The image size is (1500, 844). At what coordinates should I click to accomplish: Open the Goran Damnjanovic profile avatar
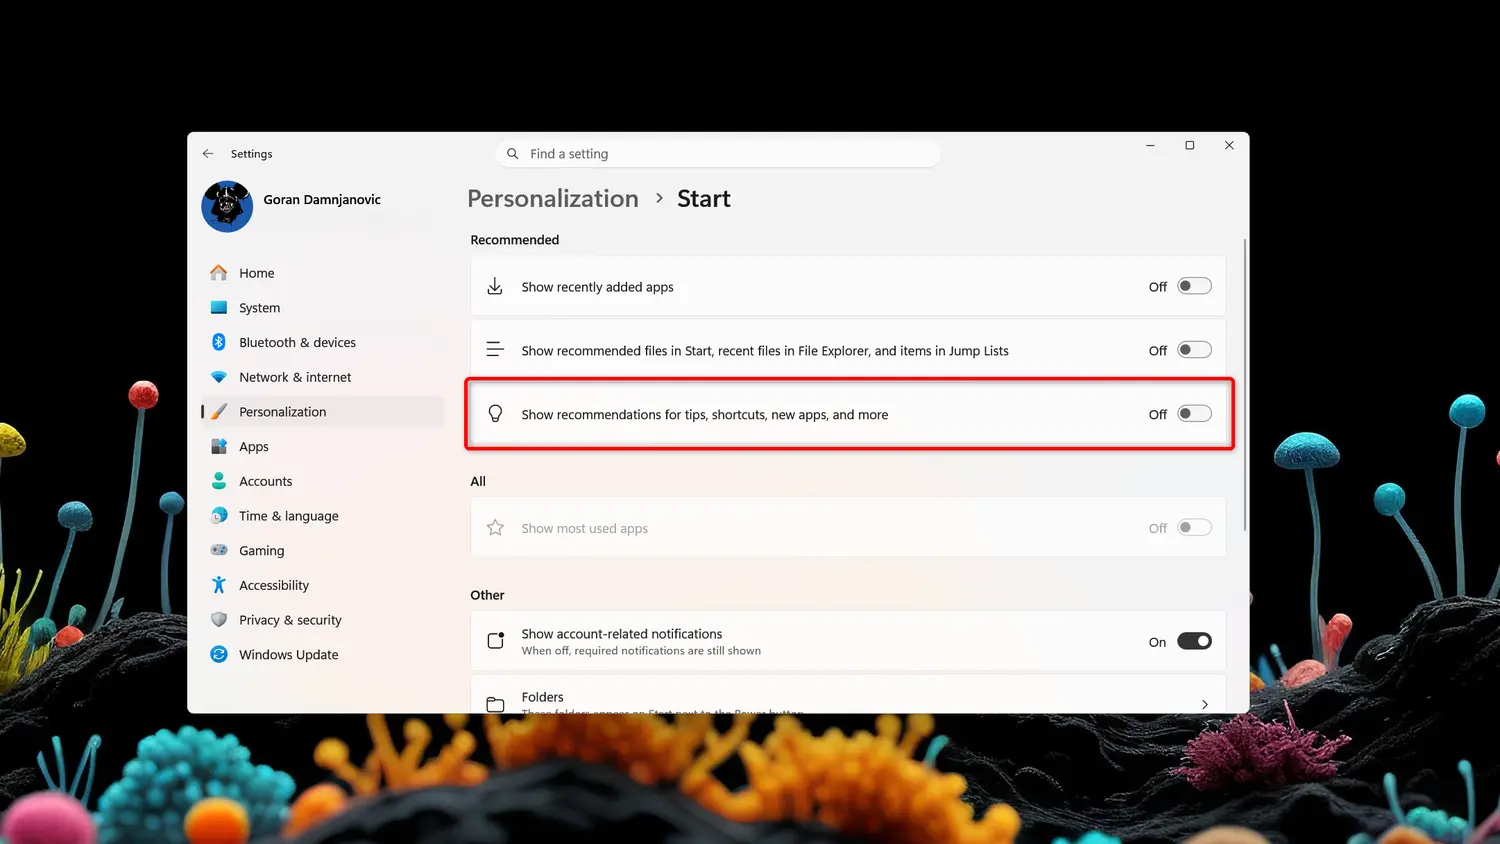point(227,206)
